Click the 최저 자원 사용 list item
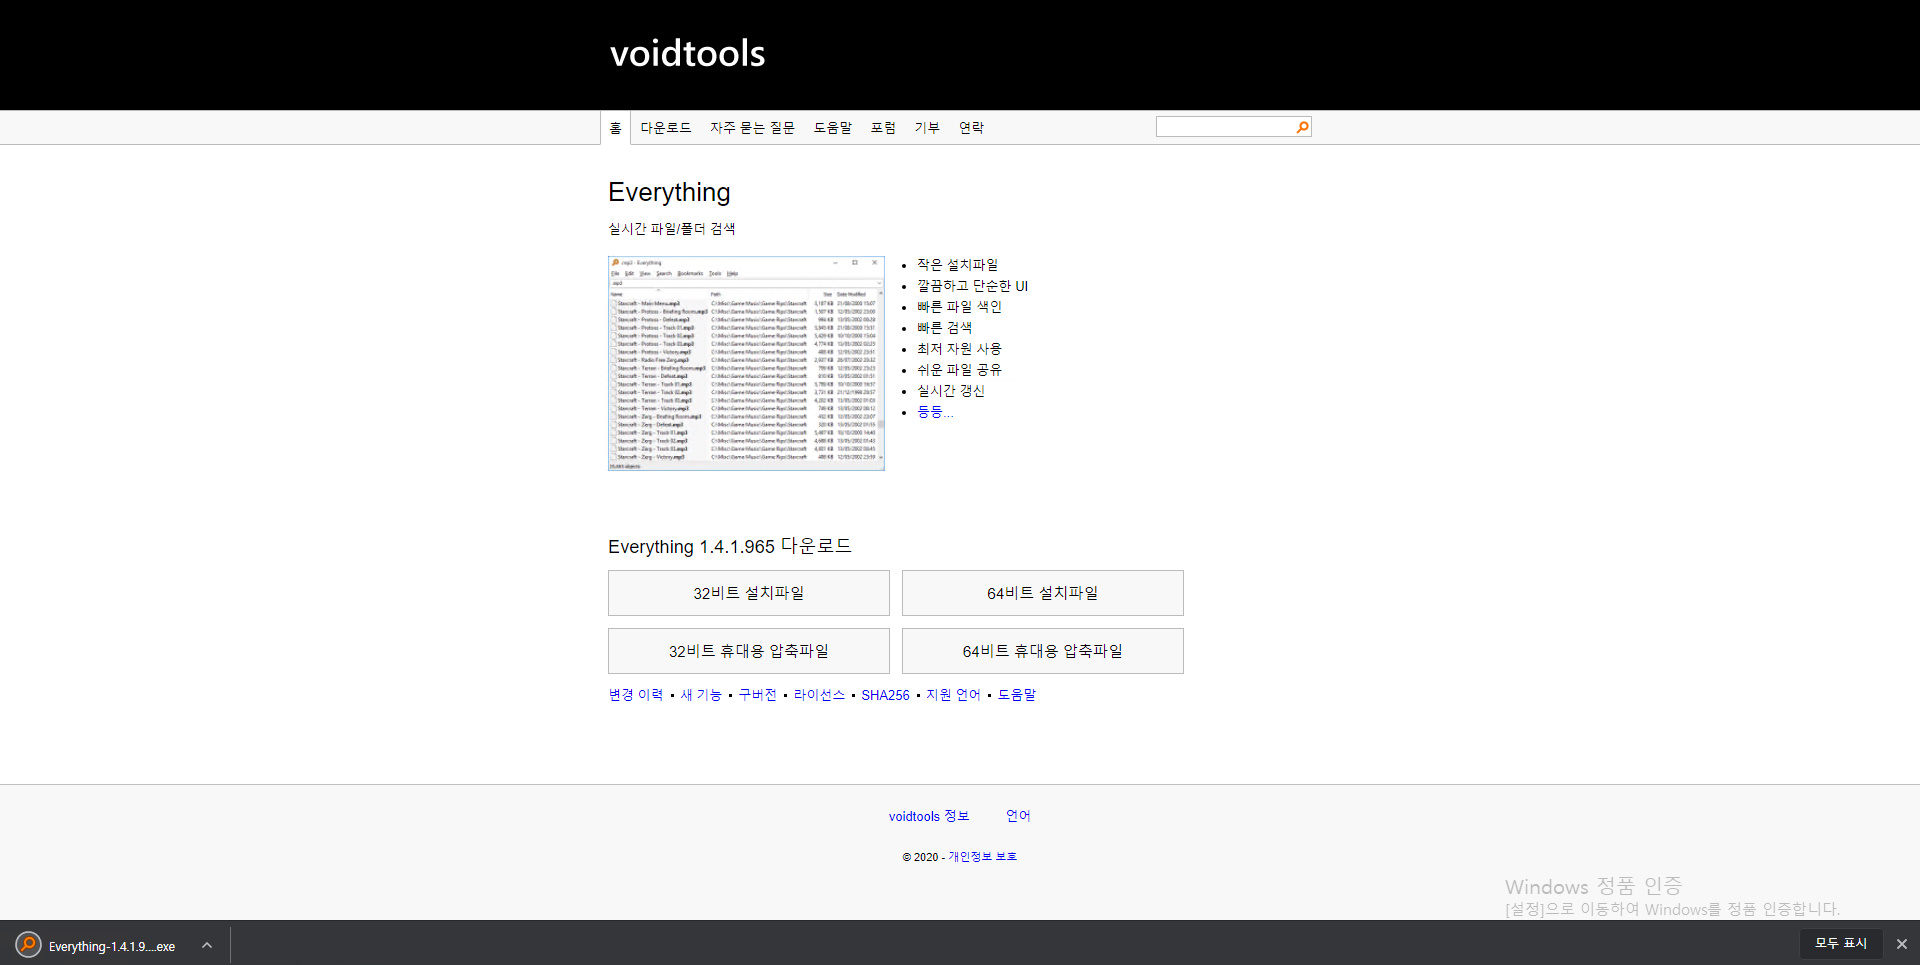 [959, 349]
